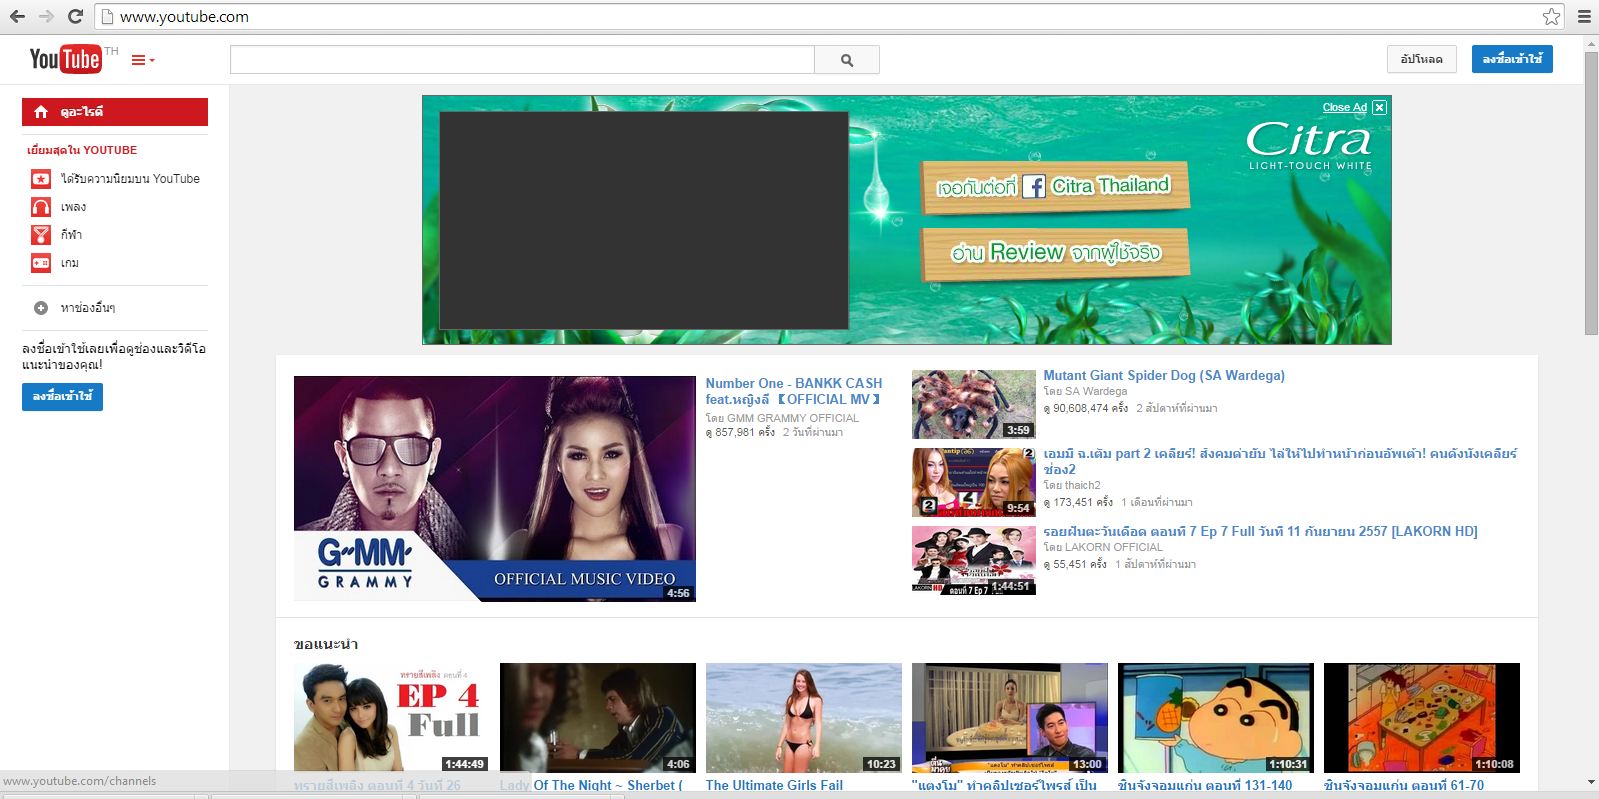Open Number One - BANKK CASH video thumbnail

[494, 488]
